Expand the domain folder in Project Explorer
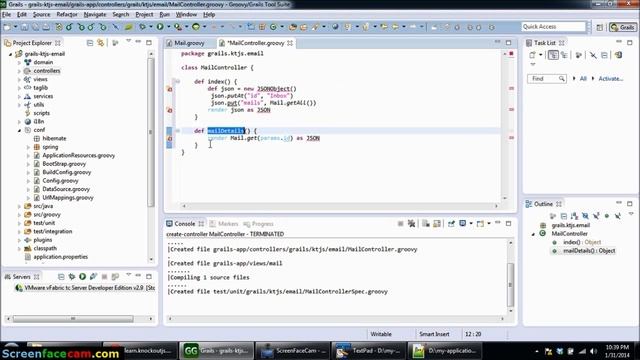The image size is (640, 360). 19,62
